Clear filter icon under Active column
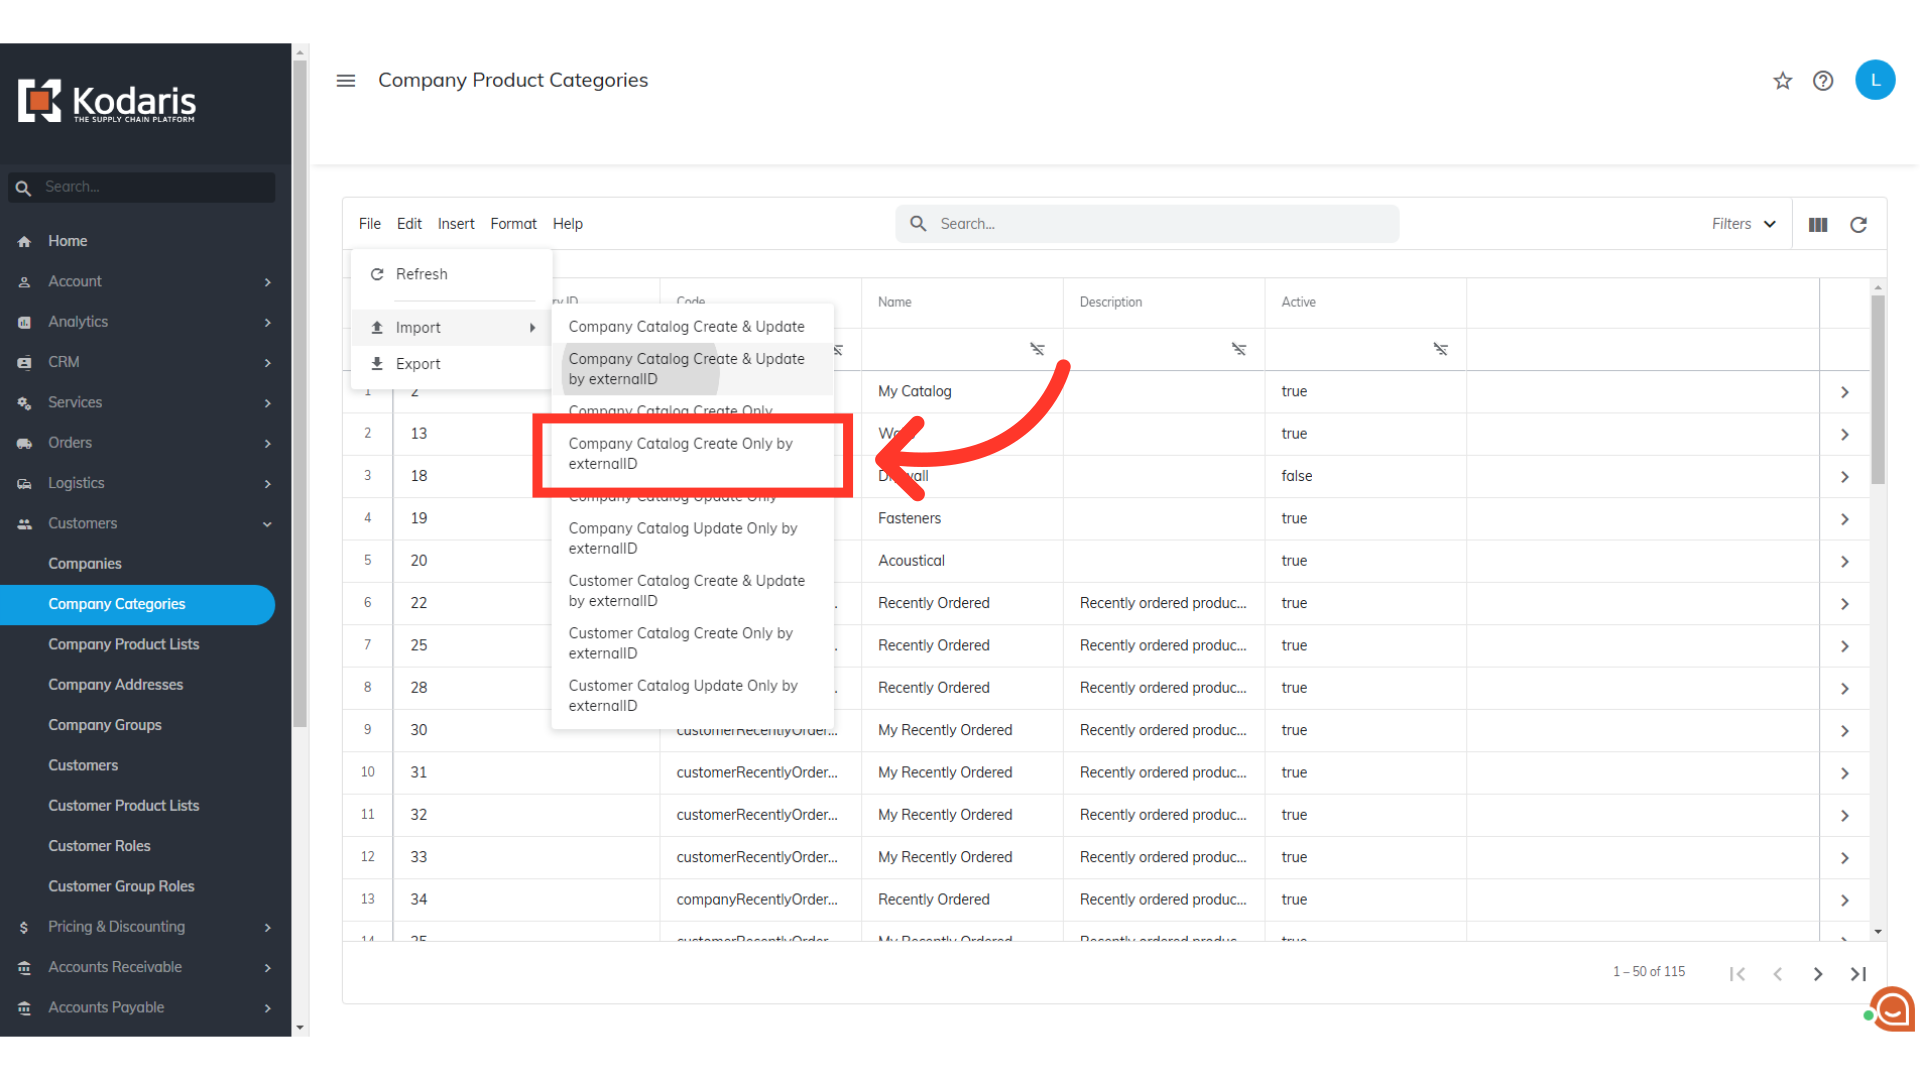Viewport: 1920px width, 1080px height. pyautogui.click(x=1440, y=349)
